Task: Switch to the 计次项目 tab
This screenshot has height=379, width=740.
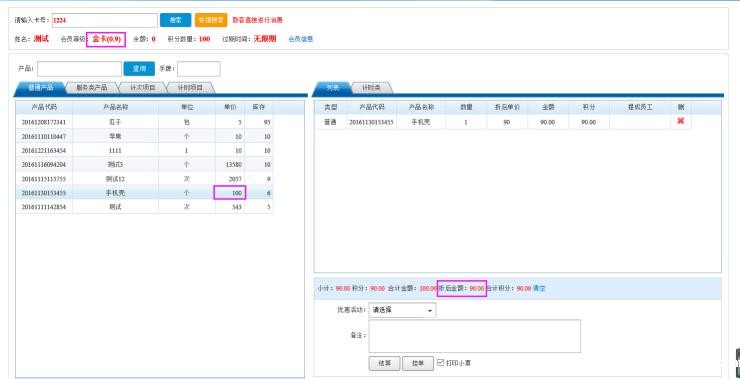Action: click(x=143, y=88)
